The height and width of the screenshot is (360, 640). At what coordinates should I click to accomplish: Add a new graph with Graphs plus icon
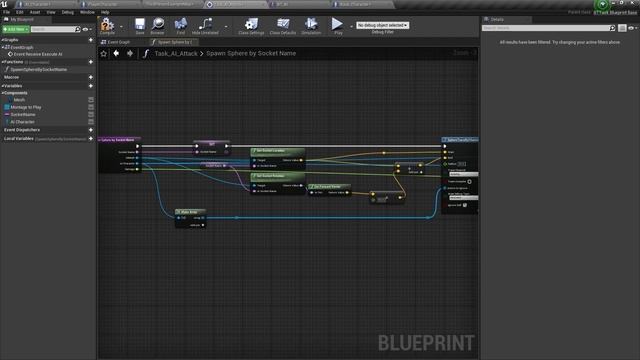tap(91, 40)
